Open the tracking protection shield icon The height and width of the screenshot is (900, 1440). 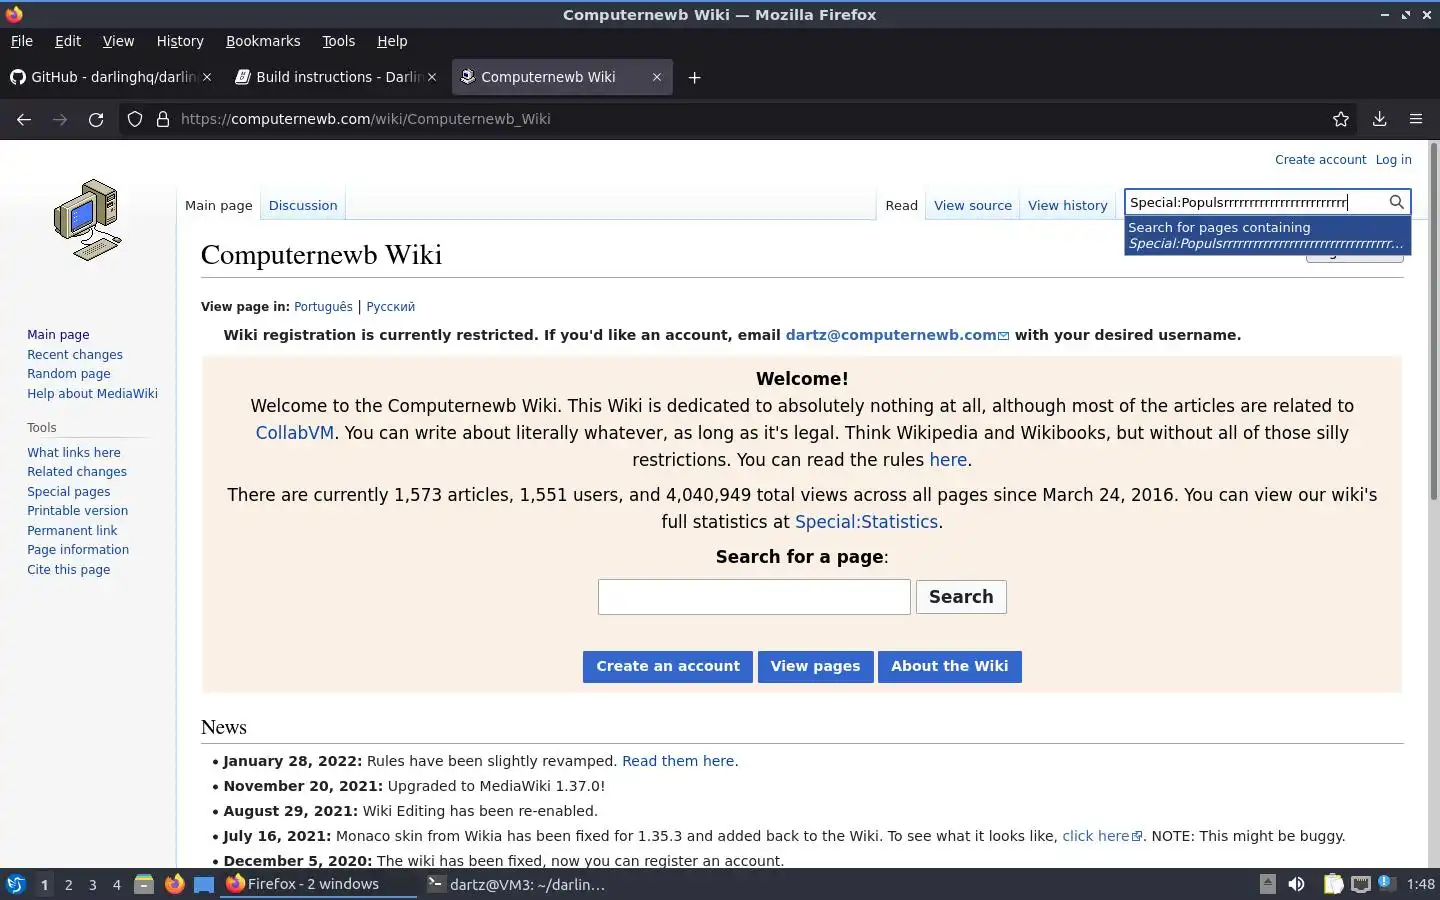pos(135,119)
